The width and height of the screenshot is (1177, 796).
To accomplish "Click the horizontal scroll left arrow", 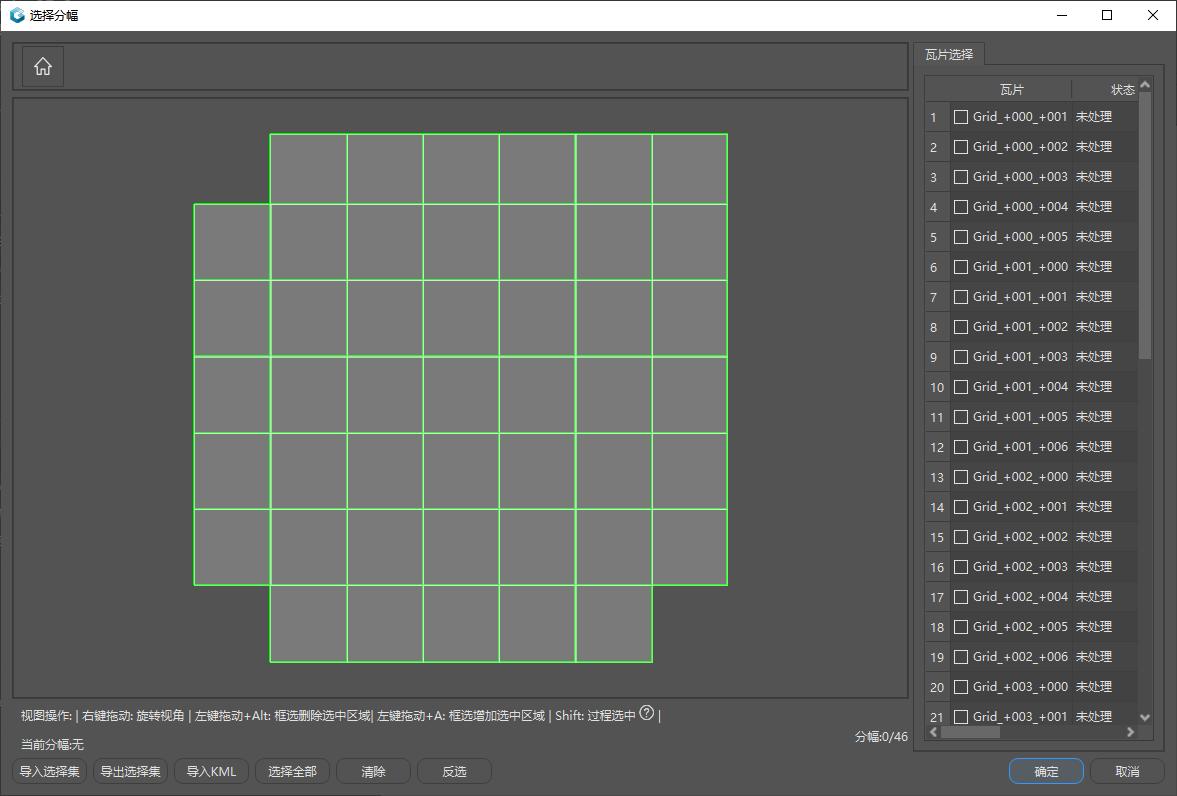I will 933,732.
